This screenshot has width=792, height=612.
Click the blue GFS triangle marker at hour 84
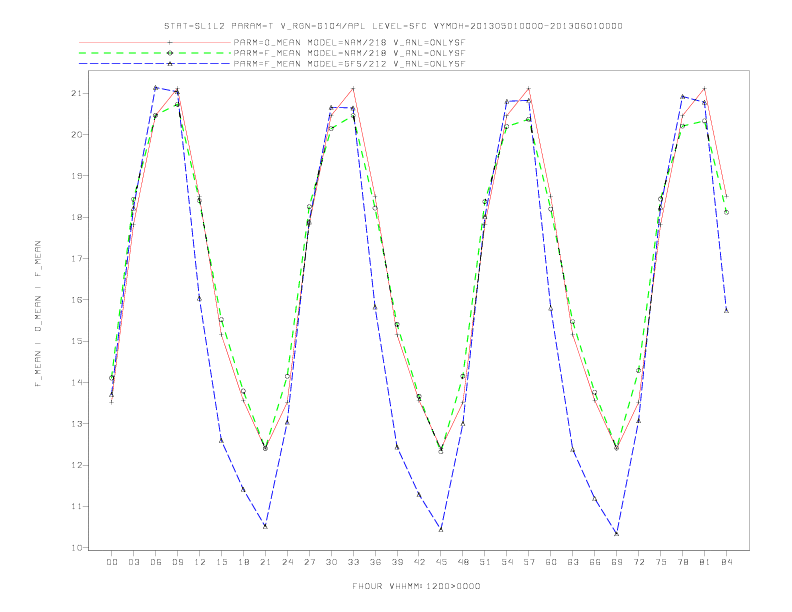point(726,311)
